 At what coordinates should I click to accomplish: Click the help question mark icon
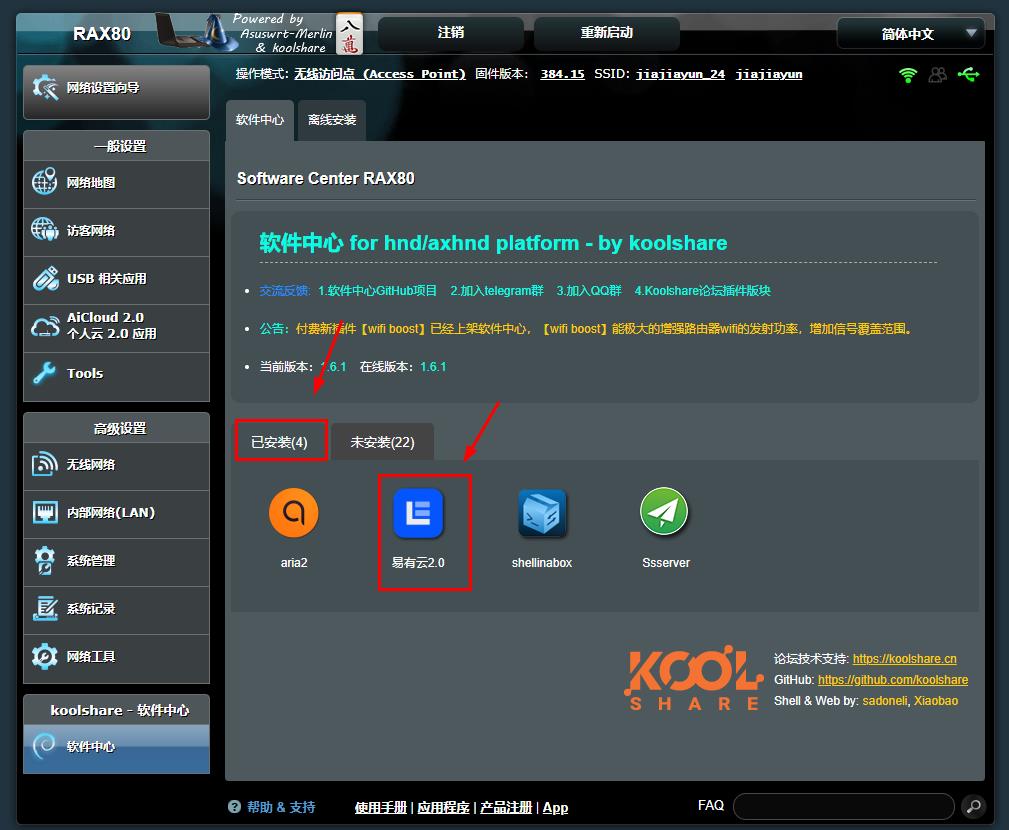234,807
